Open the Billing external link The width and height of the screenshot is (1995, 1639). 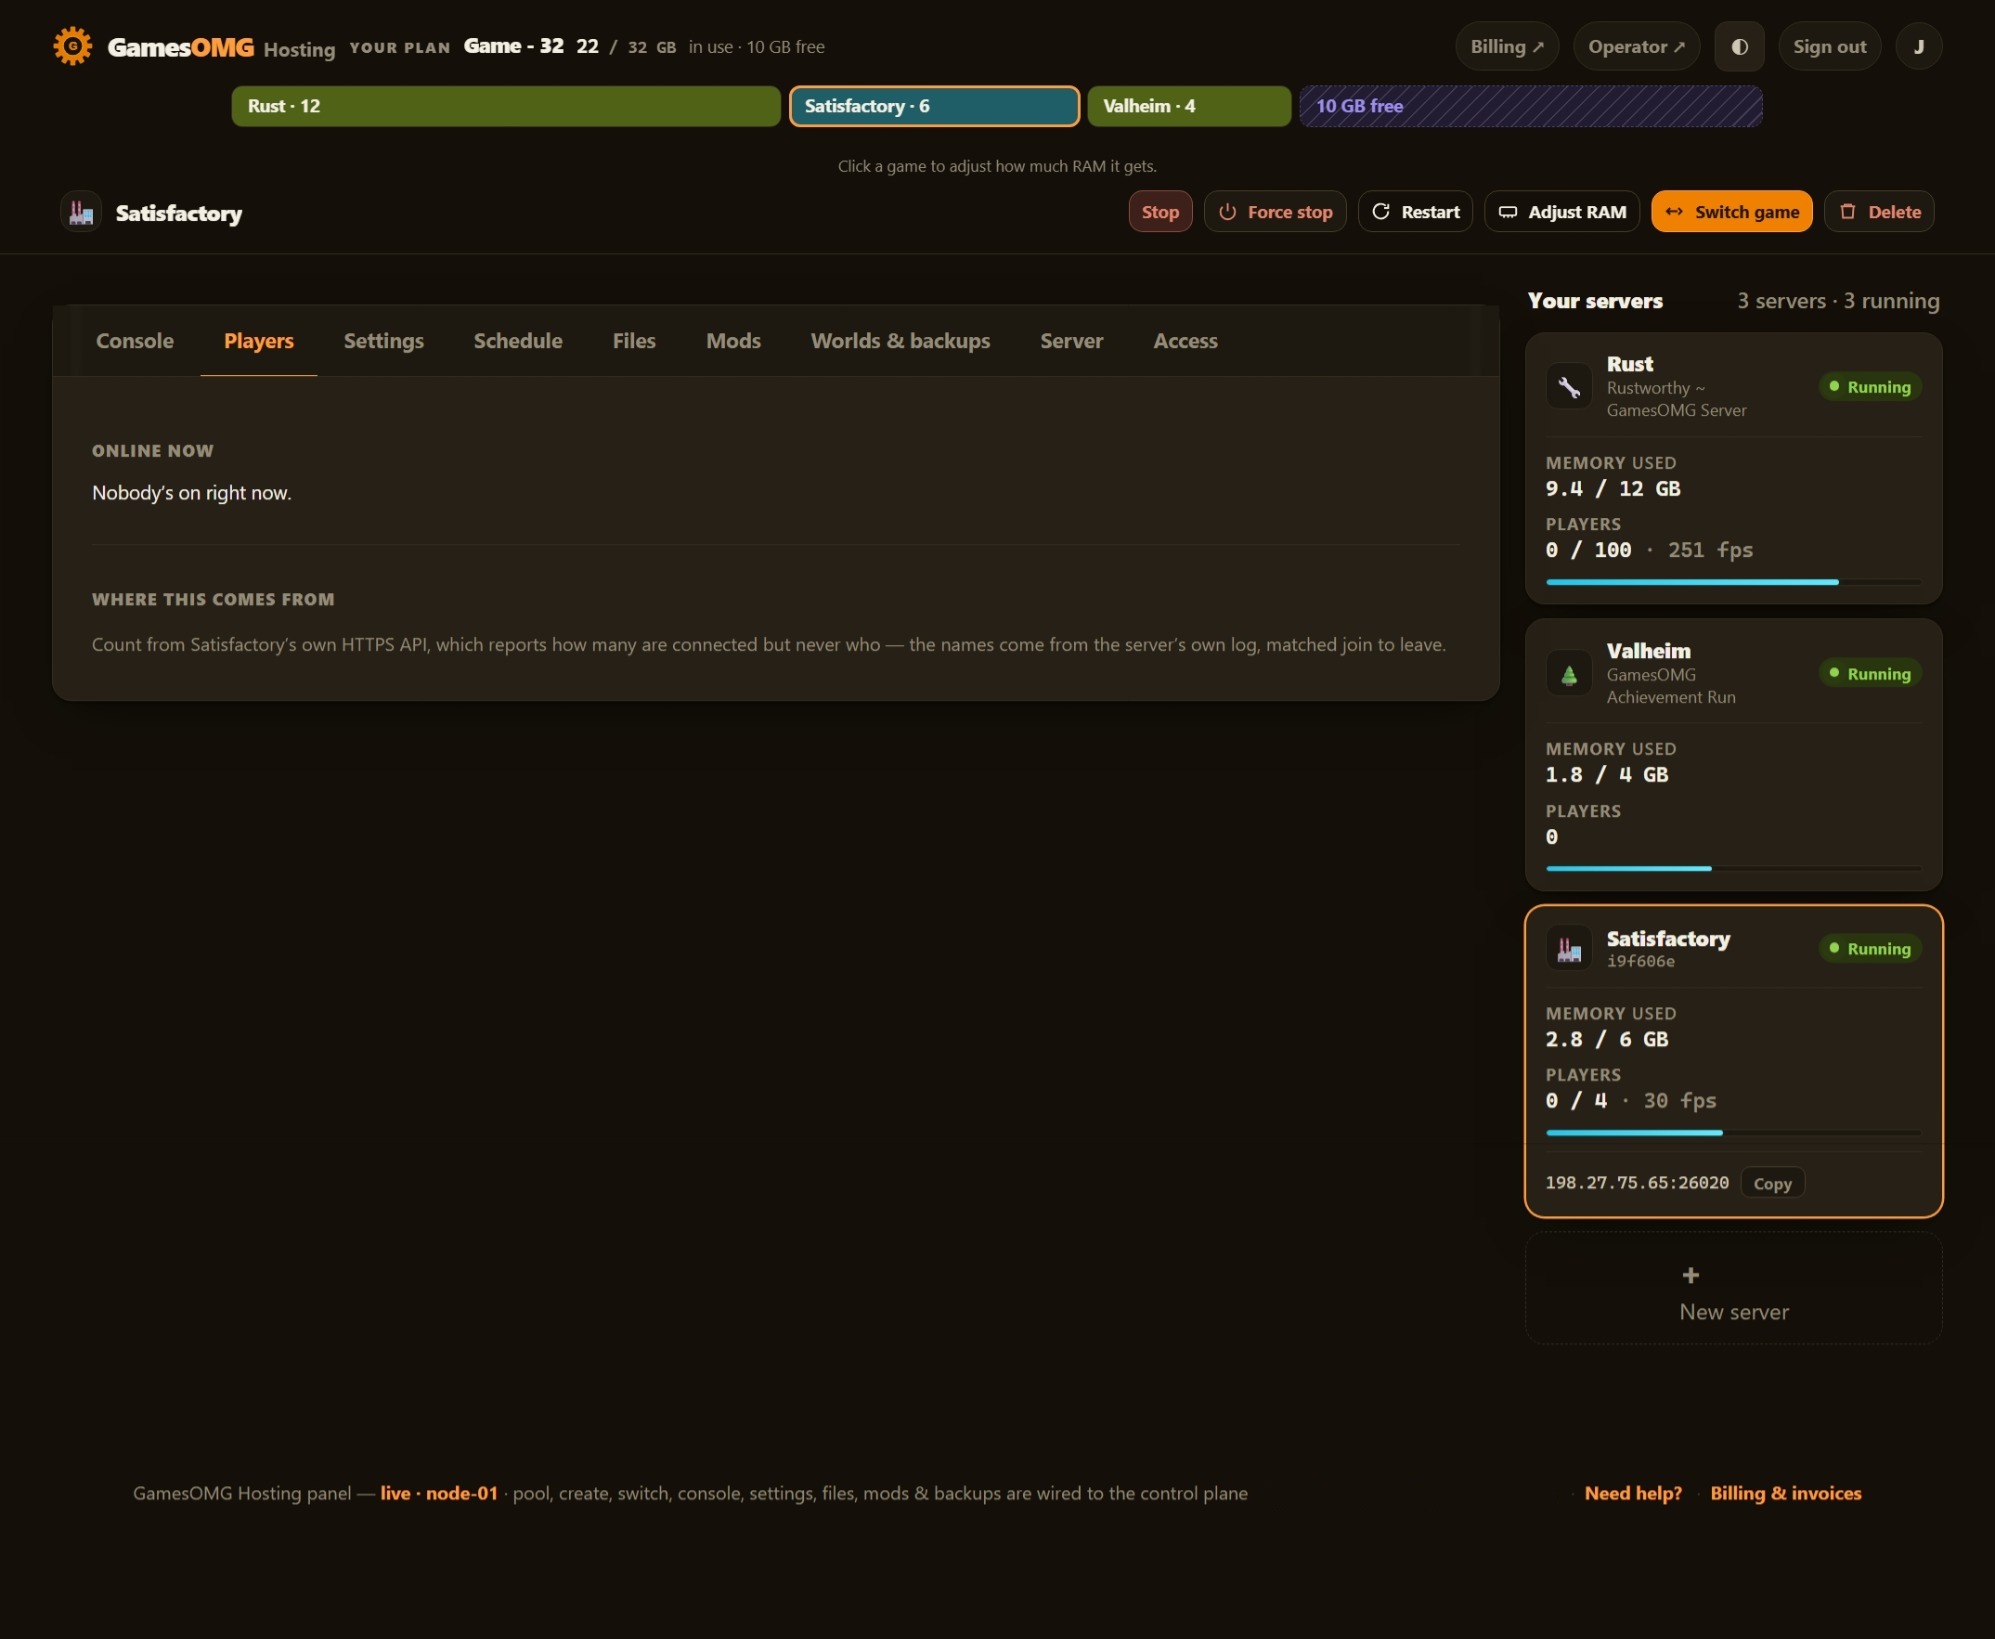(1507, 46)
